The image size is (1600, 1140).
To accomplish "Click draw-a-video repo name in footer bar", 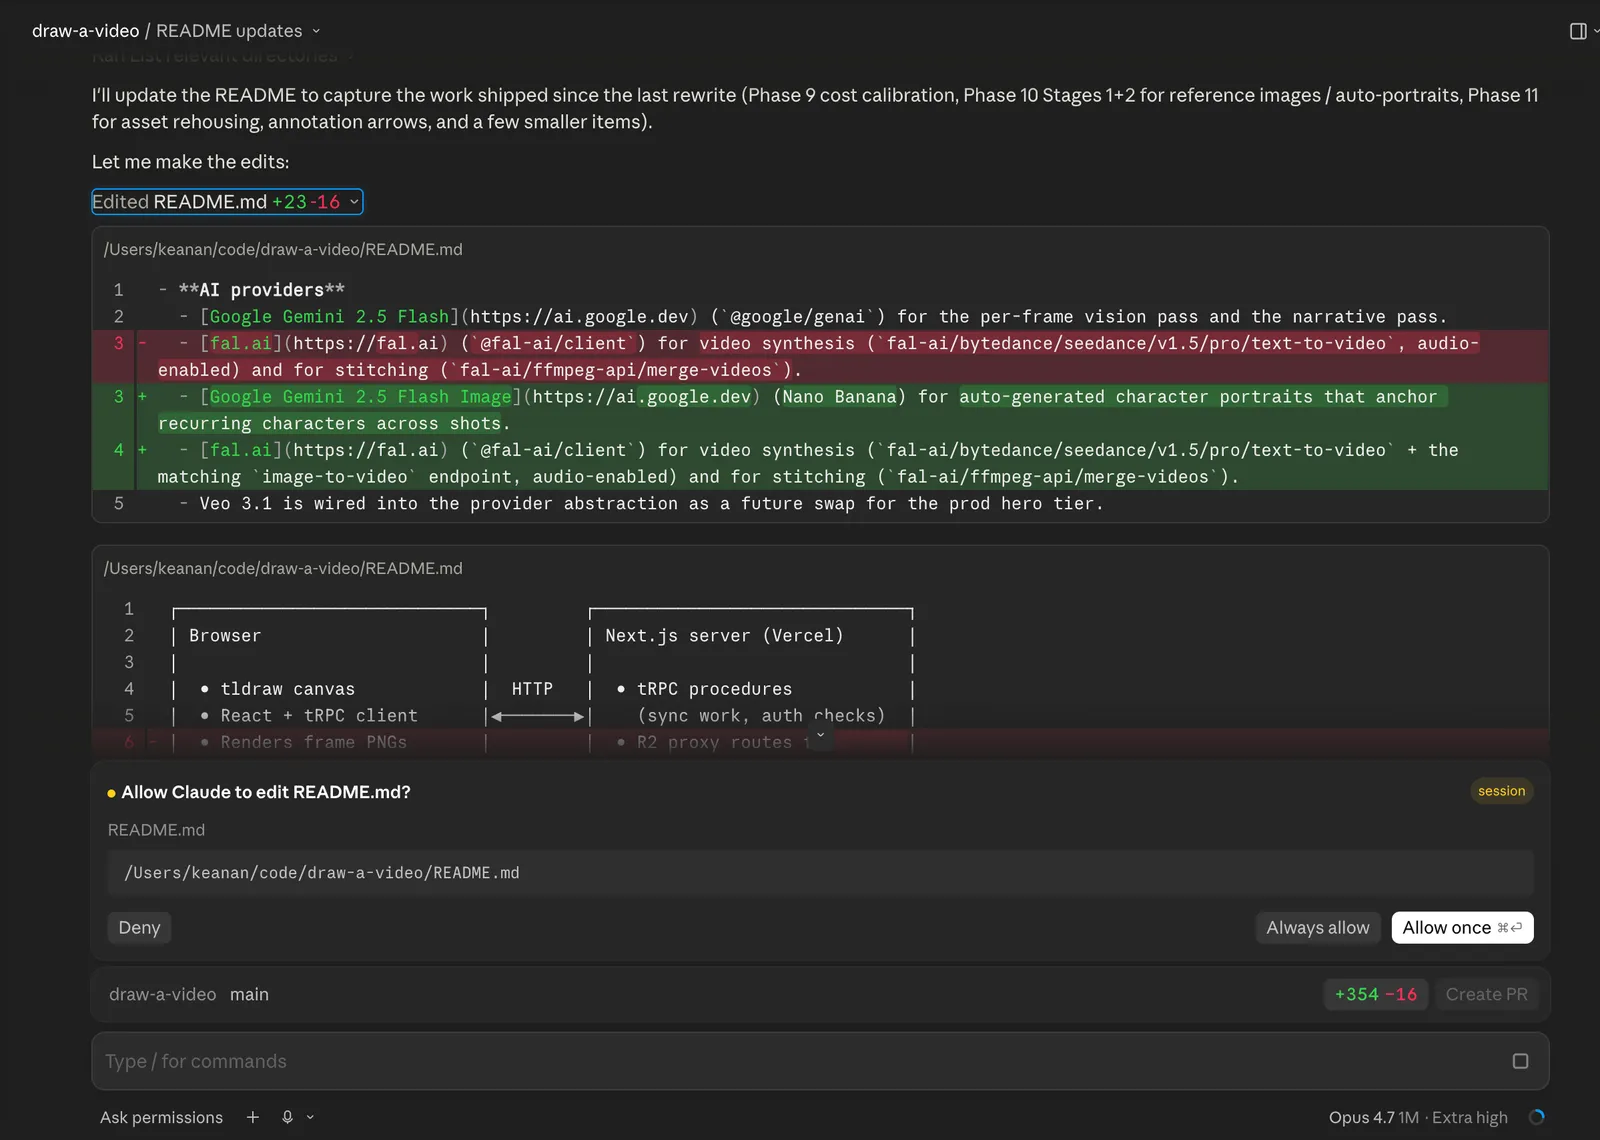I will tap(162, 994).
